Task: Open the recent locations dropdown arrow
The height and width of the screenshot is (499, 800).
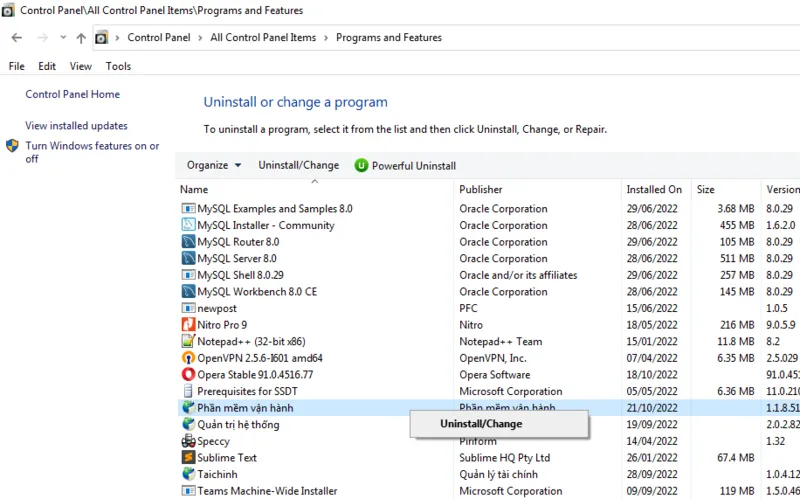Action: click(63, 37)
